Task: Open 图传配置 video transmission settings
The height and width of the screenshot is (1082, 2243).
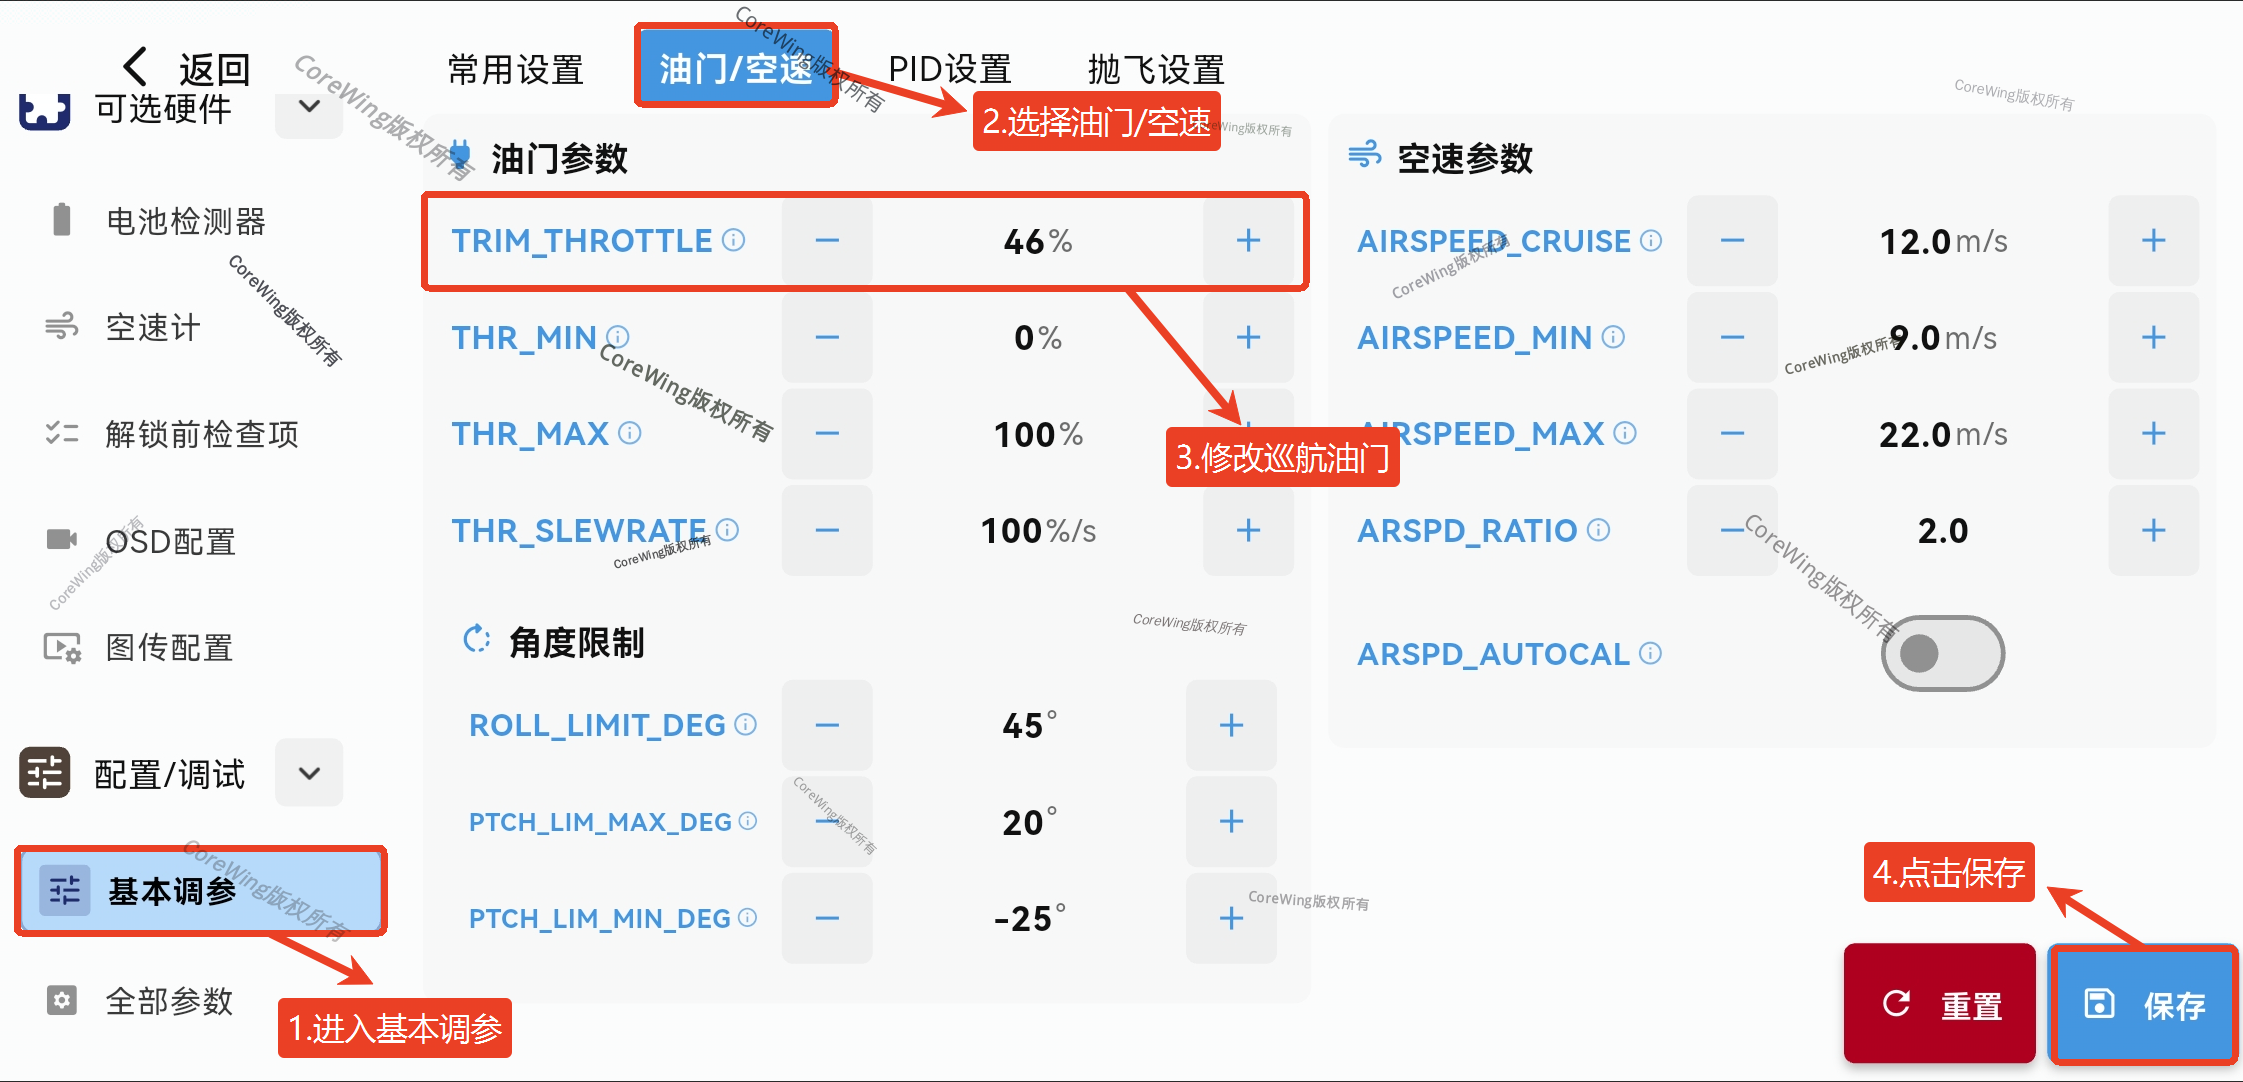Action: click(168, 647)
